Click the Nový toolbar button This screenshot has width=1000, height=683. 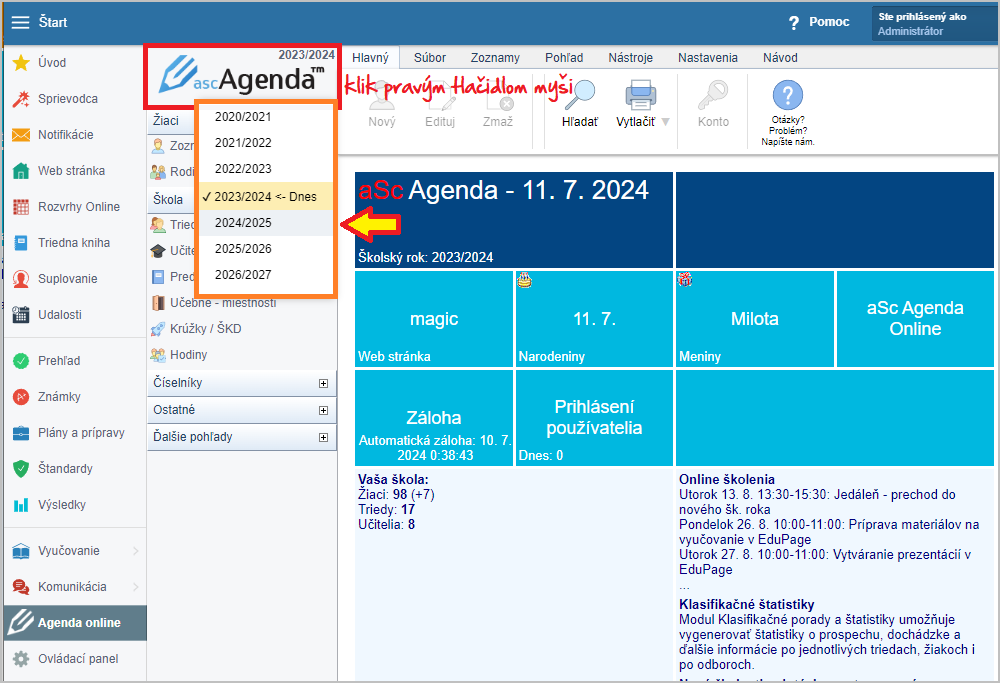[x=381, y=103]
